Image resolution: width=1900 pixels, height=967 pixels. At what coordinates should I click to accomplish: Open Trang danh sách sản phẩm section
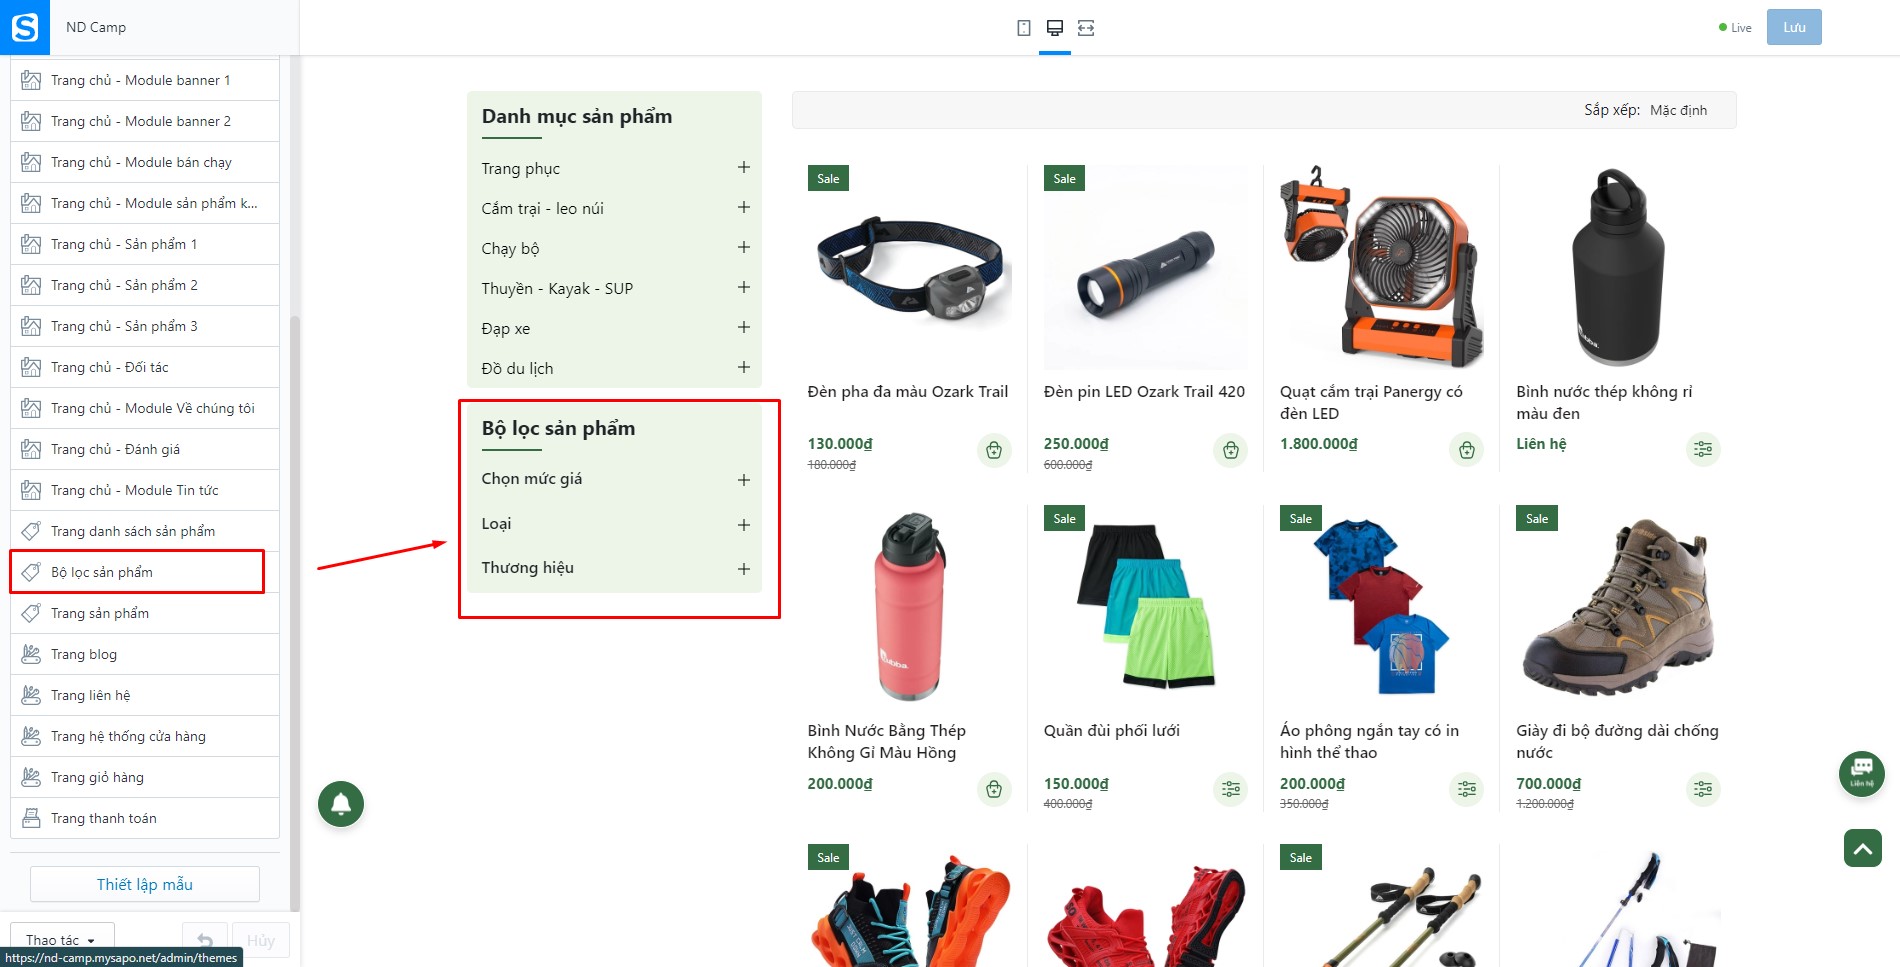pos(145,531)
